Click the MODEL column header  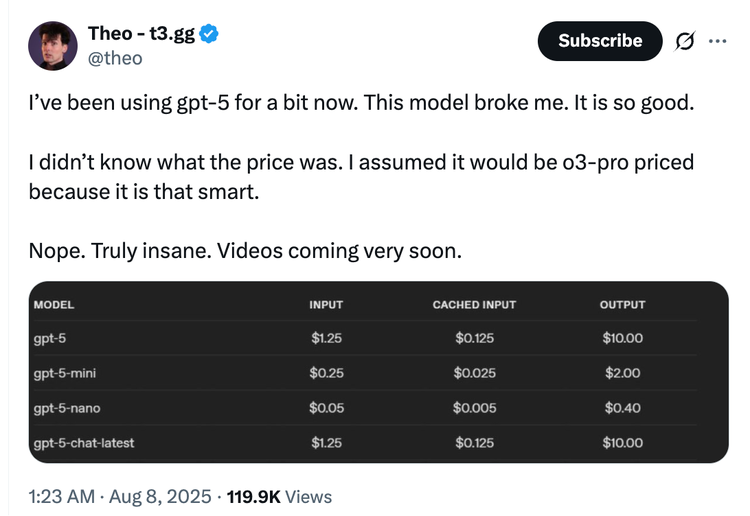(x=54, y=305)
